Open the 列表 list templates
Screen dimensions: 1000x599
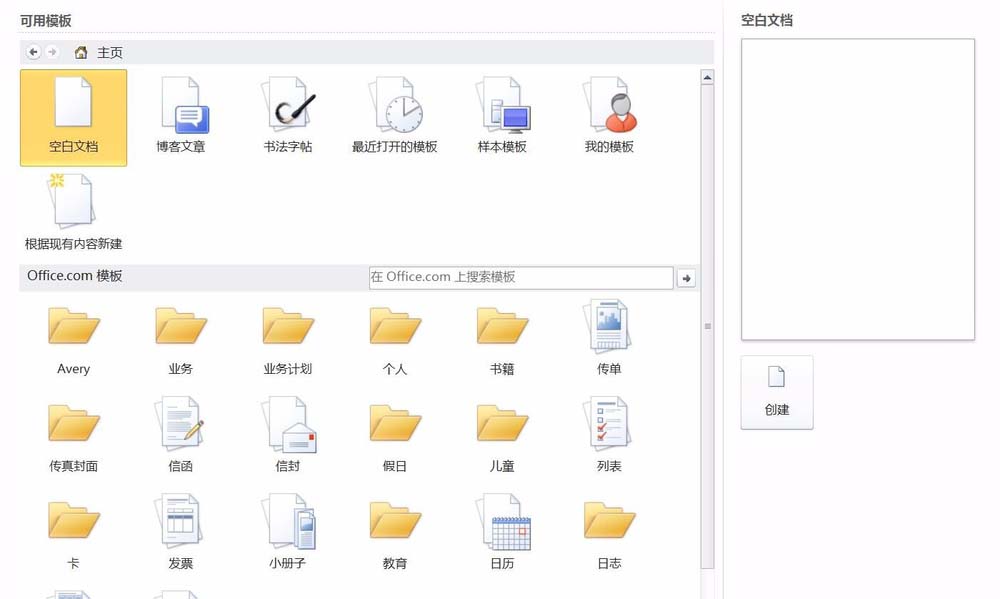(x=609, y=435)
